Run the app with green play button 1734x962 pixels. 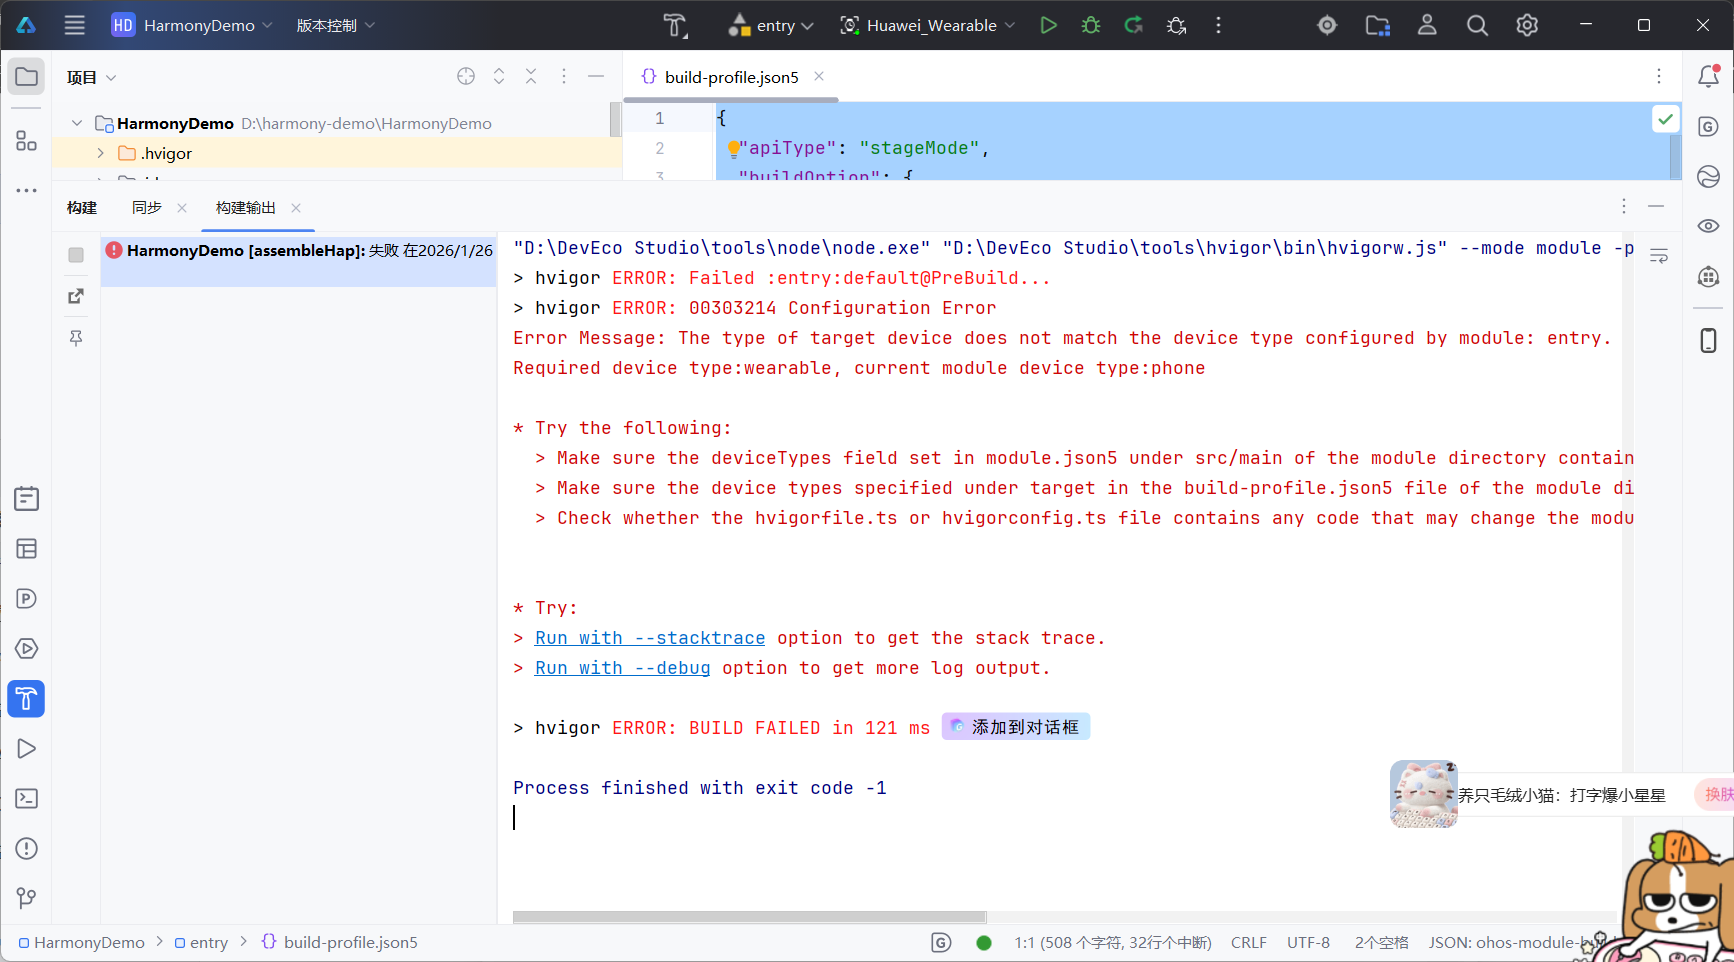pyautogui.click(x=1048, y=25)
